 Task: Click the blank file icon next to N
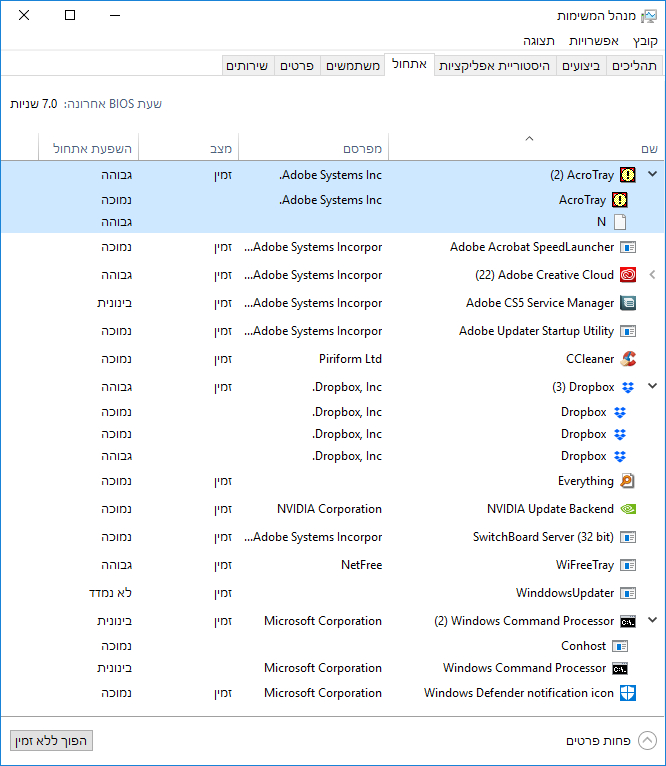[620, 222]
